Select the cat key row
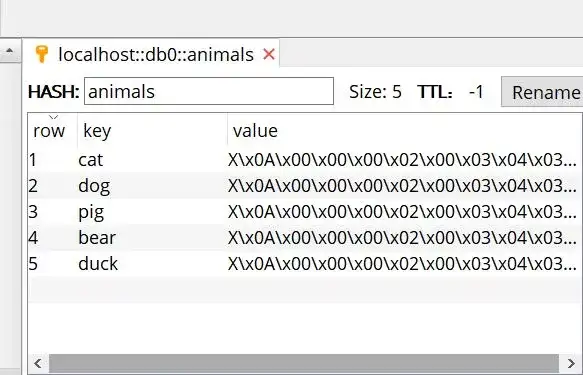 (305, 160)
